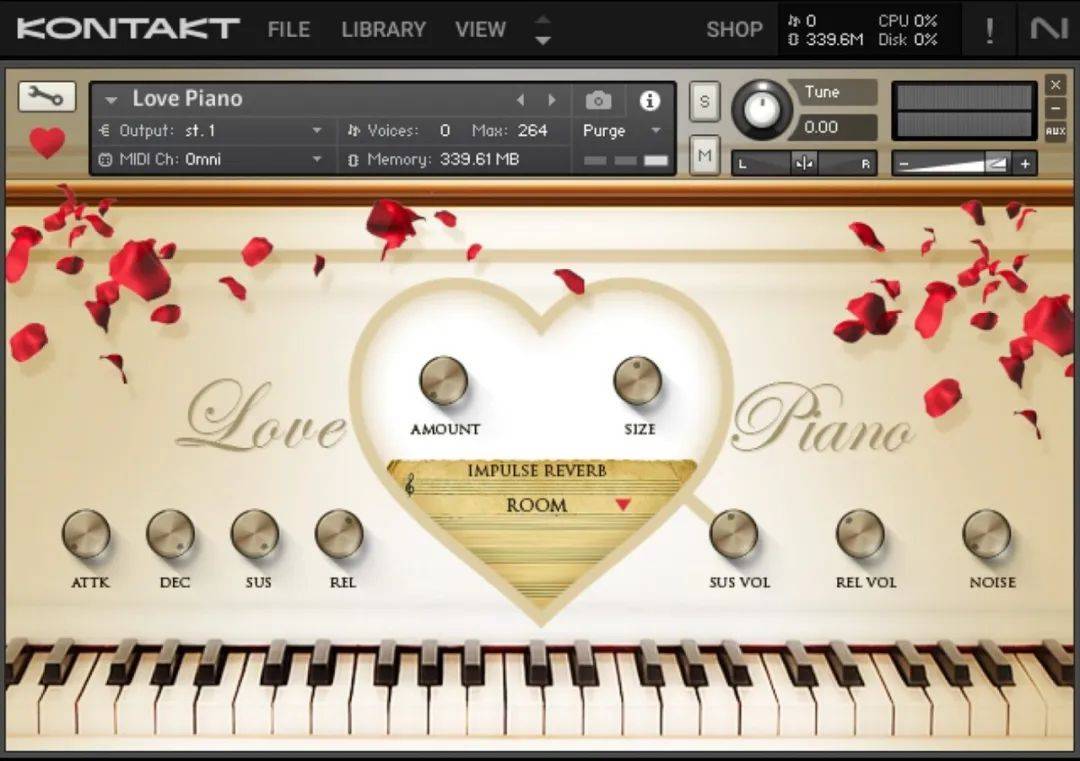
Task: Click the SUS VOL knob
Action: [734, 534]
